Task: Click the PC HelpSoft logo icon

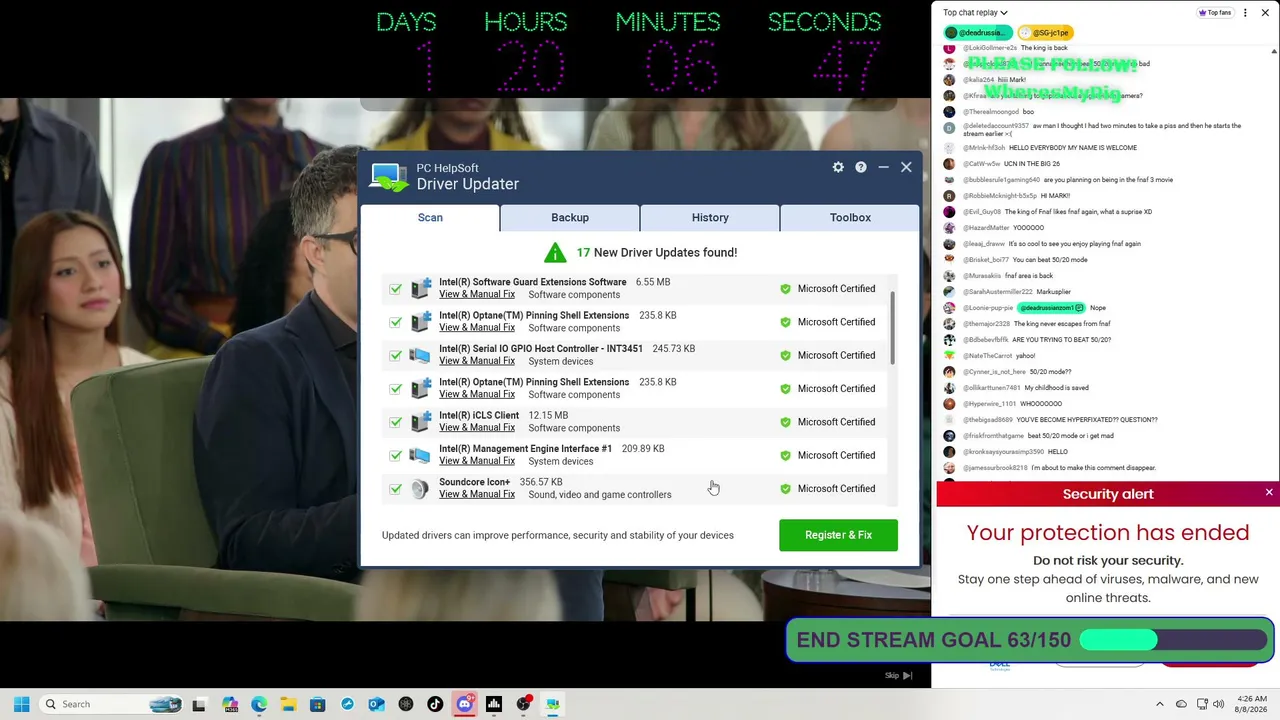Action: tap(389, 177)
